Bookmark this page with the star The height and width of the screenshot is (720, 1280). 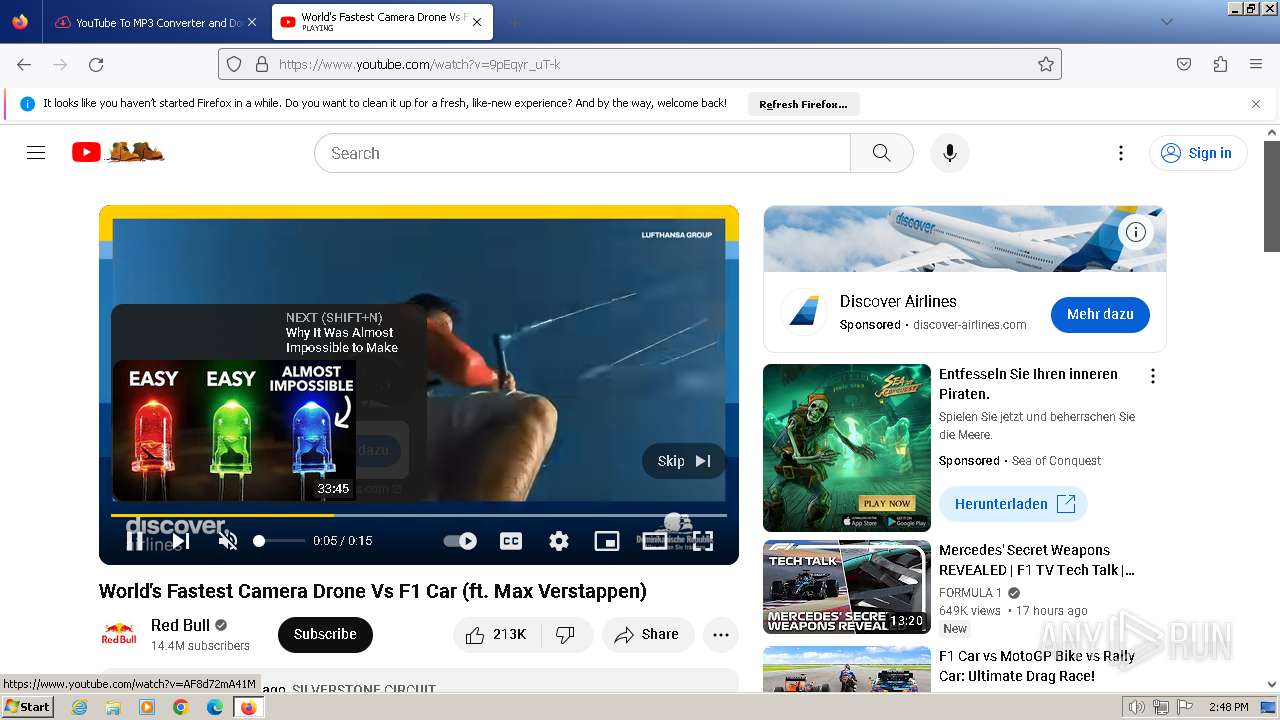[x=1046, y=64]
